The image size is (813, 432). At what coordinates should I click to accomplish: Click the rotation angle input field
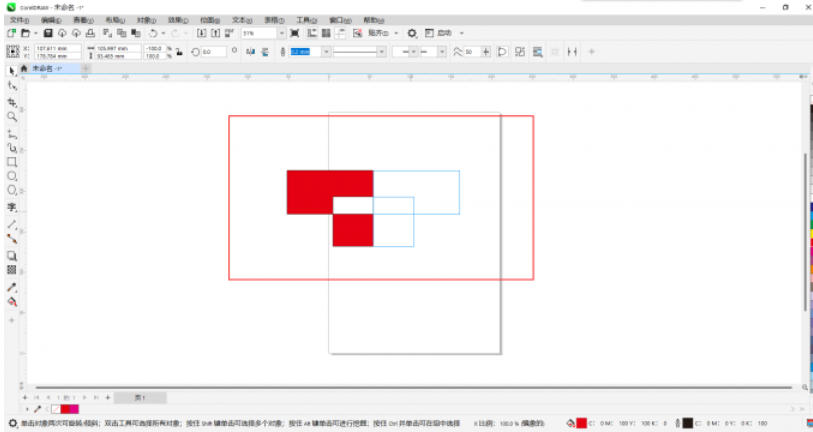click(213, 52)
